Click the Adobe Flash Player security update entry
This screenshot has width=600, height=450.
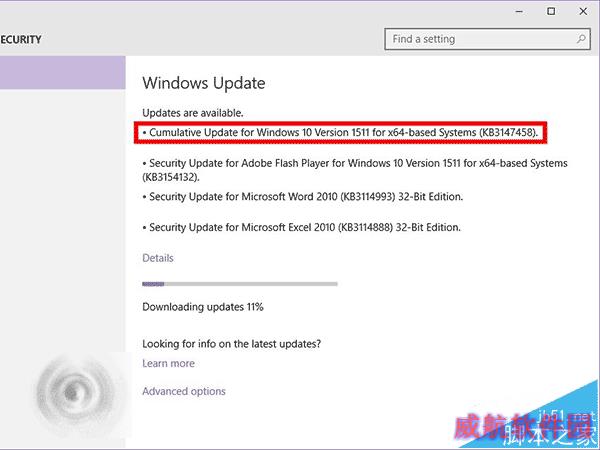click(355, 170)
